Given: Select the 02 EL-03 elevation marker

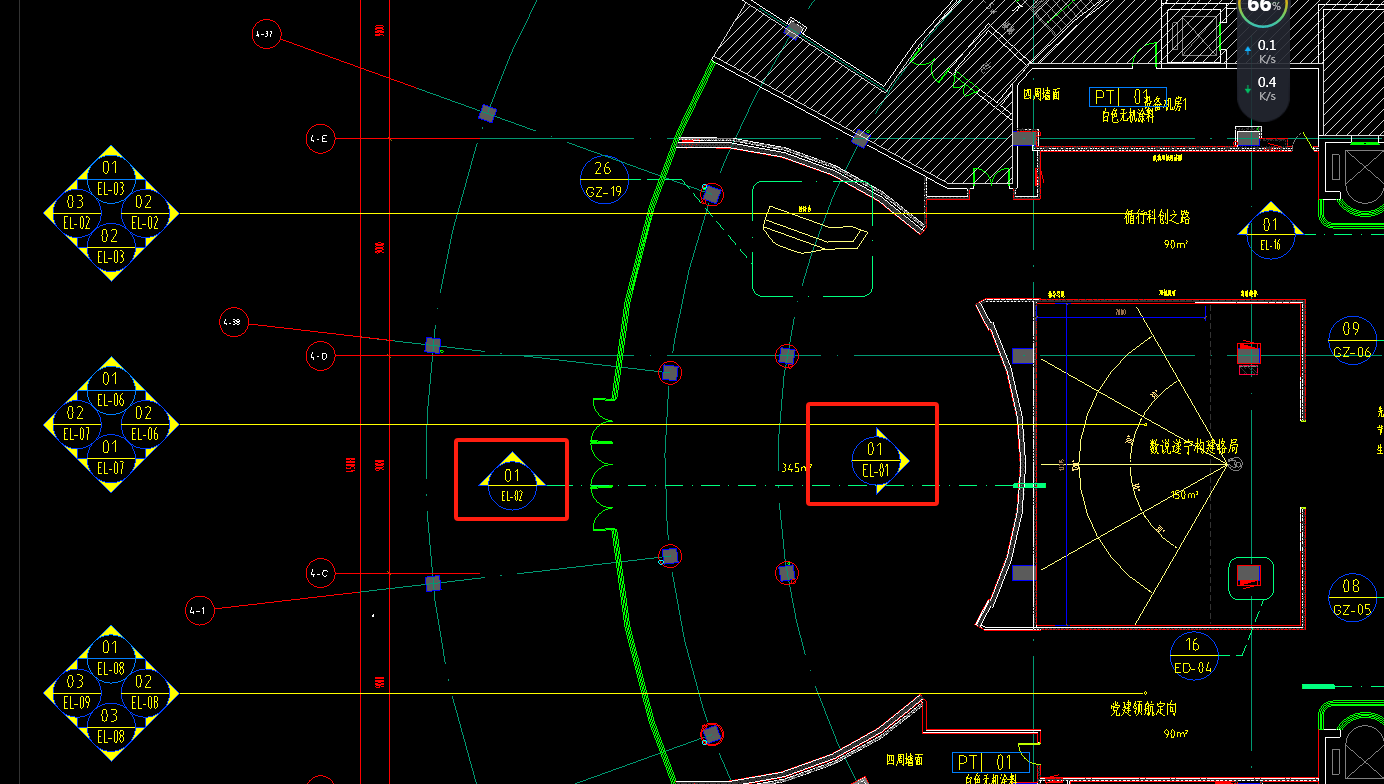Looking at the screenshot, I should click(111, 246).
